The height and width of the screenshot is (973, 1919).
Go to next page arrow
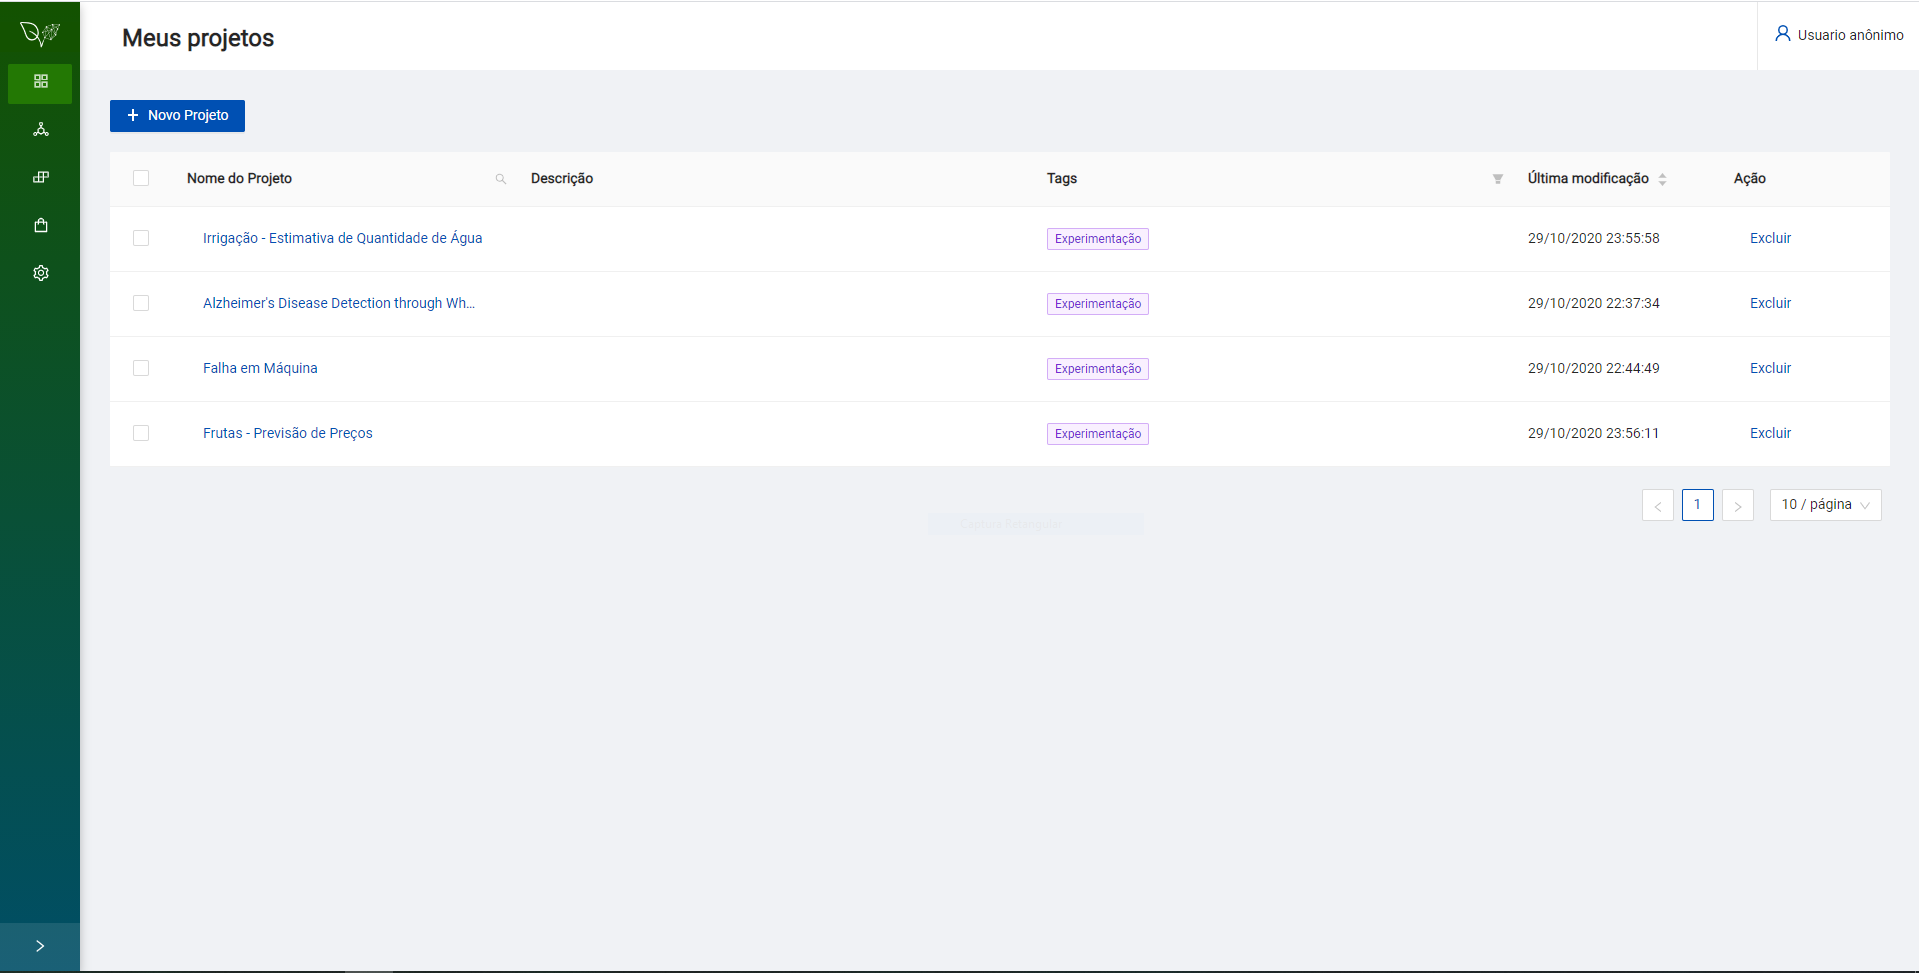[1738, 505]
